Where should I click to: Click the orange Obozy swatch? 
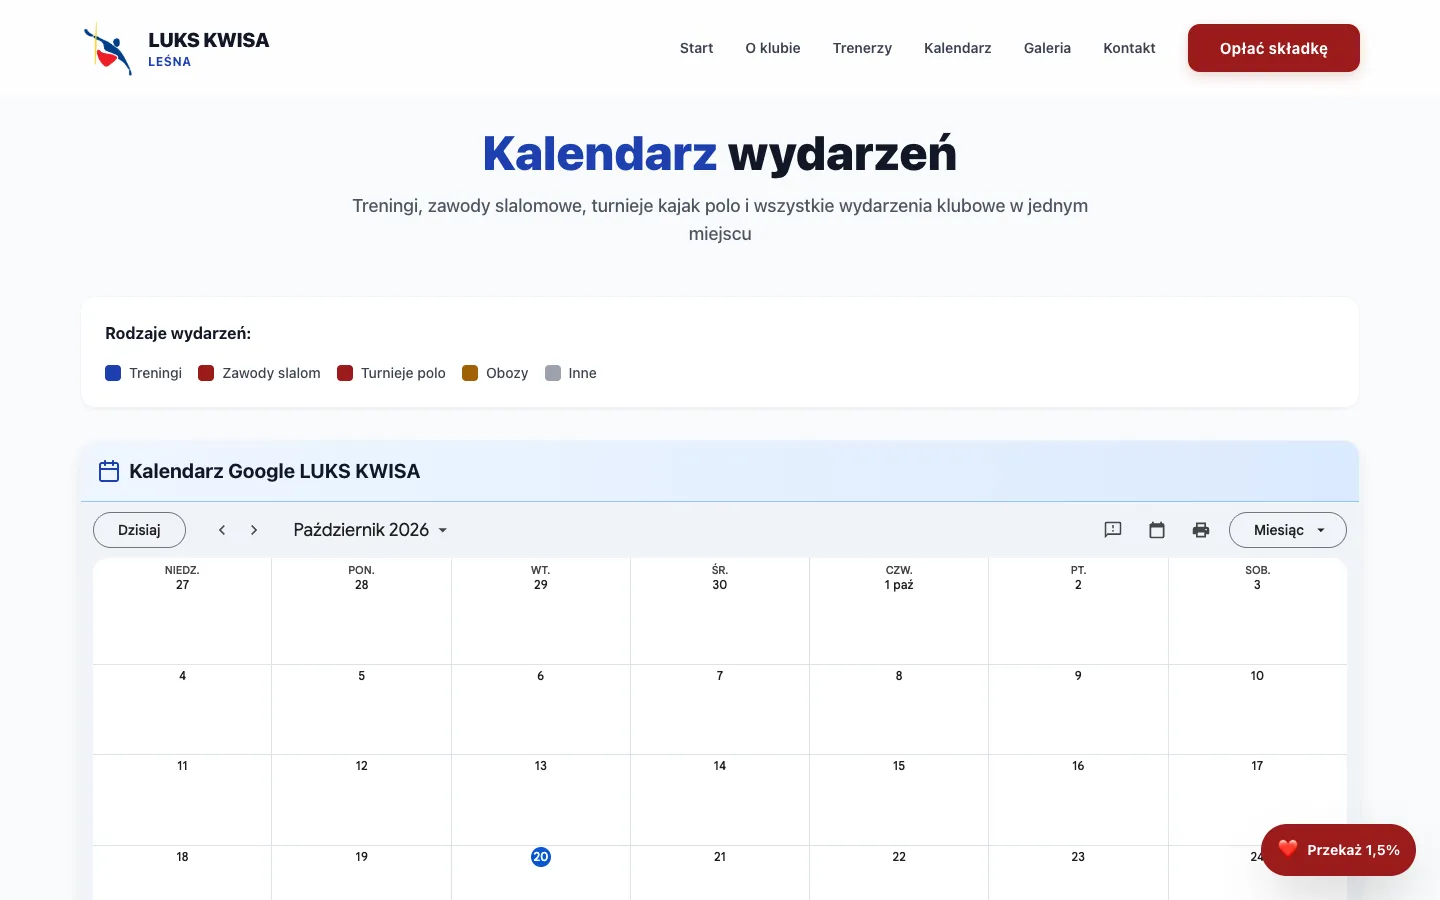pyautogui.click(x=470, y=373)
